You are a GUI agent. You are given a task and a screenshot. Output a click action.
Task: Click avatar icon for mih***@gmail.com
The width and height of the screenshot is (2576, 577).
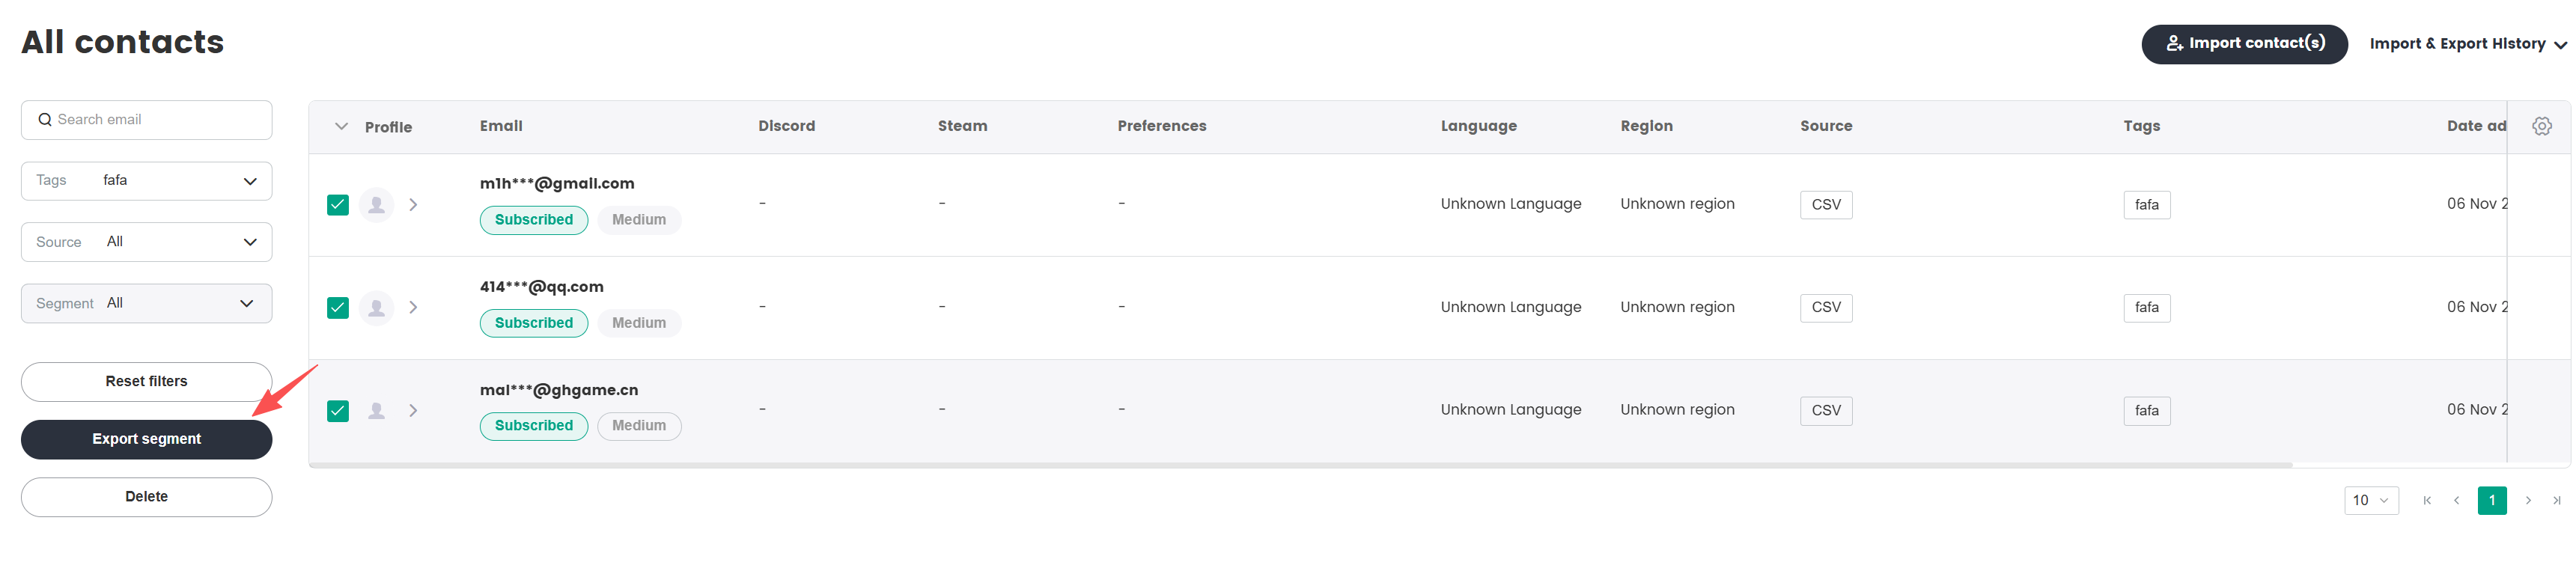pos(376,205)
